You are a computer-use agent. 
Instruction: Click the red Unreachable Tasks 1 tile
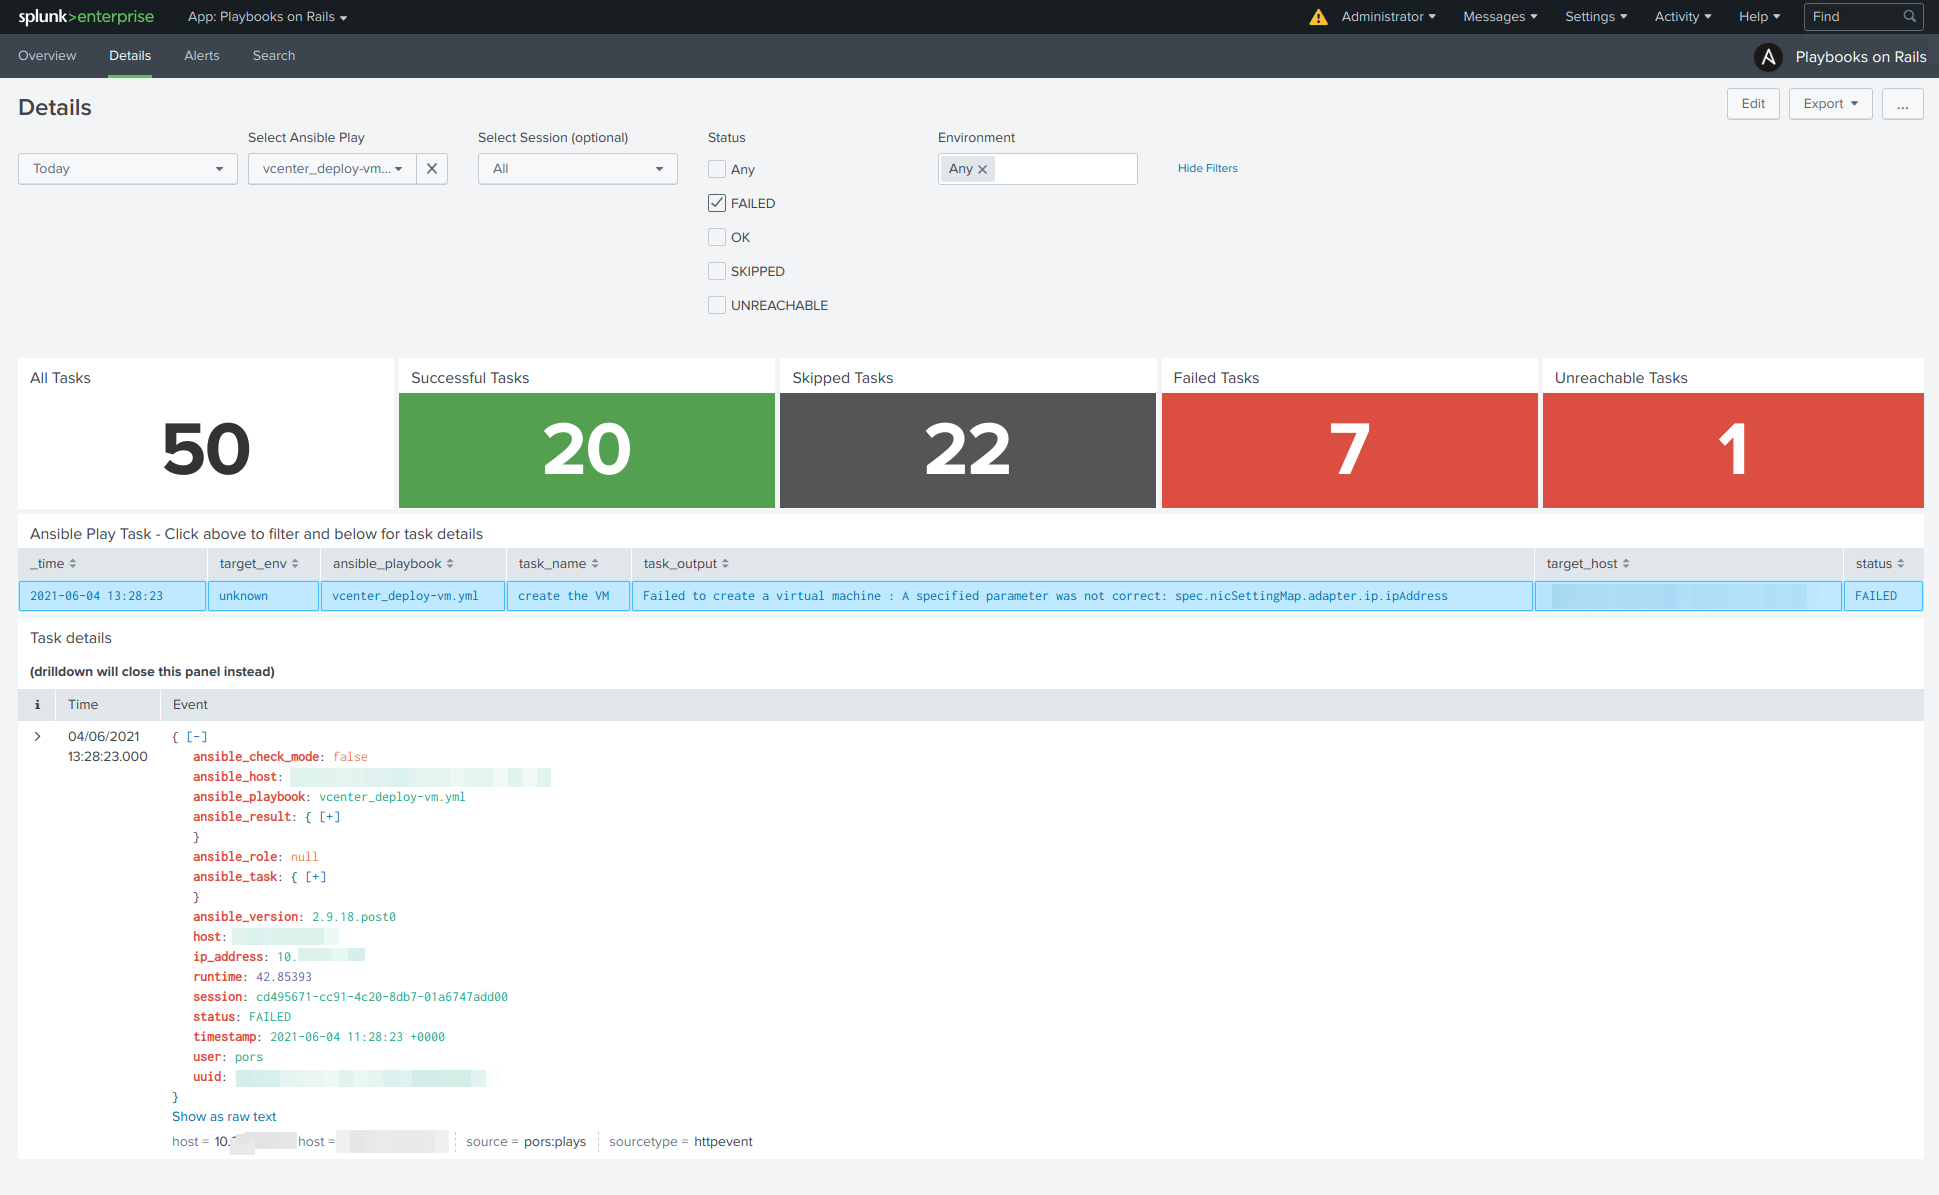pyautogui.click(x=1733, y=450)
